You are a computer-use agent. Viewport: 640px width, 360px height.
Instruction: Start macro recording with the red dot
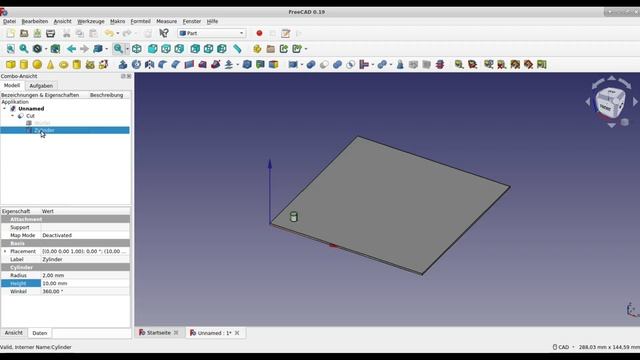click(259, 33)
